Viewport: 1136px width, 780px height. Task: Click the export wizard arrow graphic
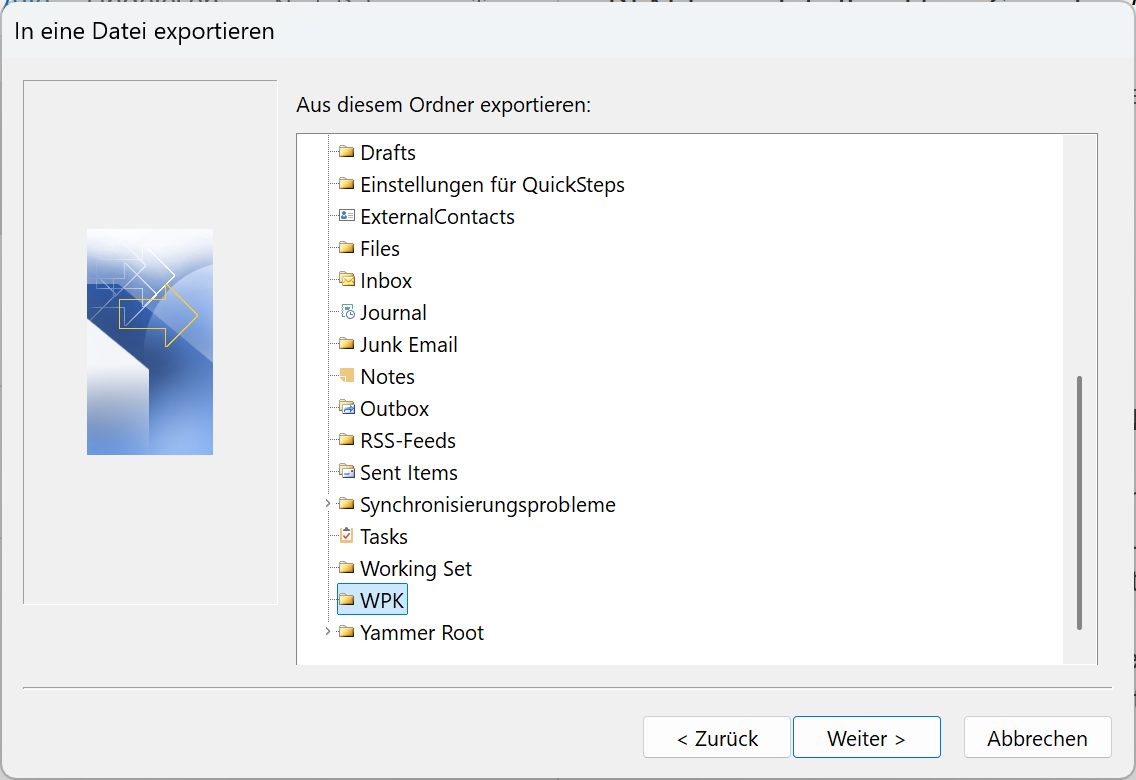pyautogui.click(x=150, y=342)
